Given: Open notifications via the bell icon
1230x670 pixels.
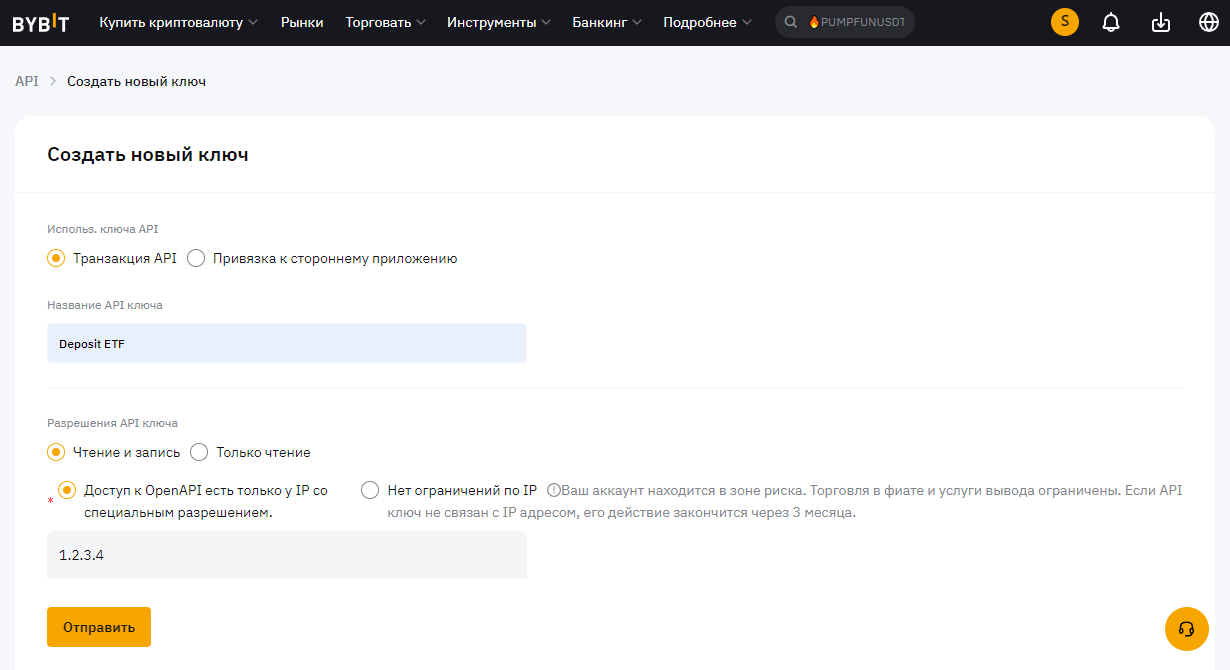Looking at the screenshot, I should (1110, 20).
